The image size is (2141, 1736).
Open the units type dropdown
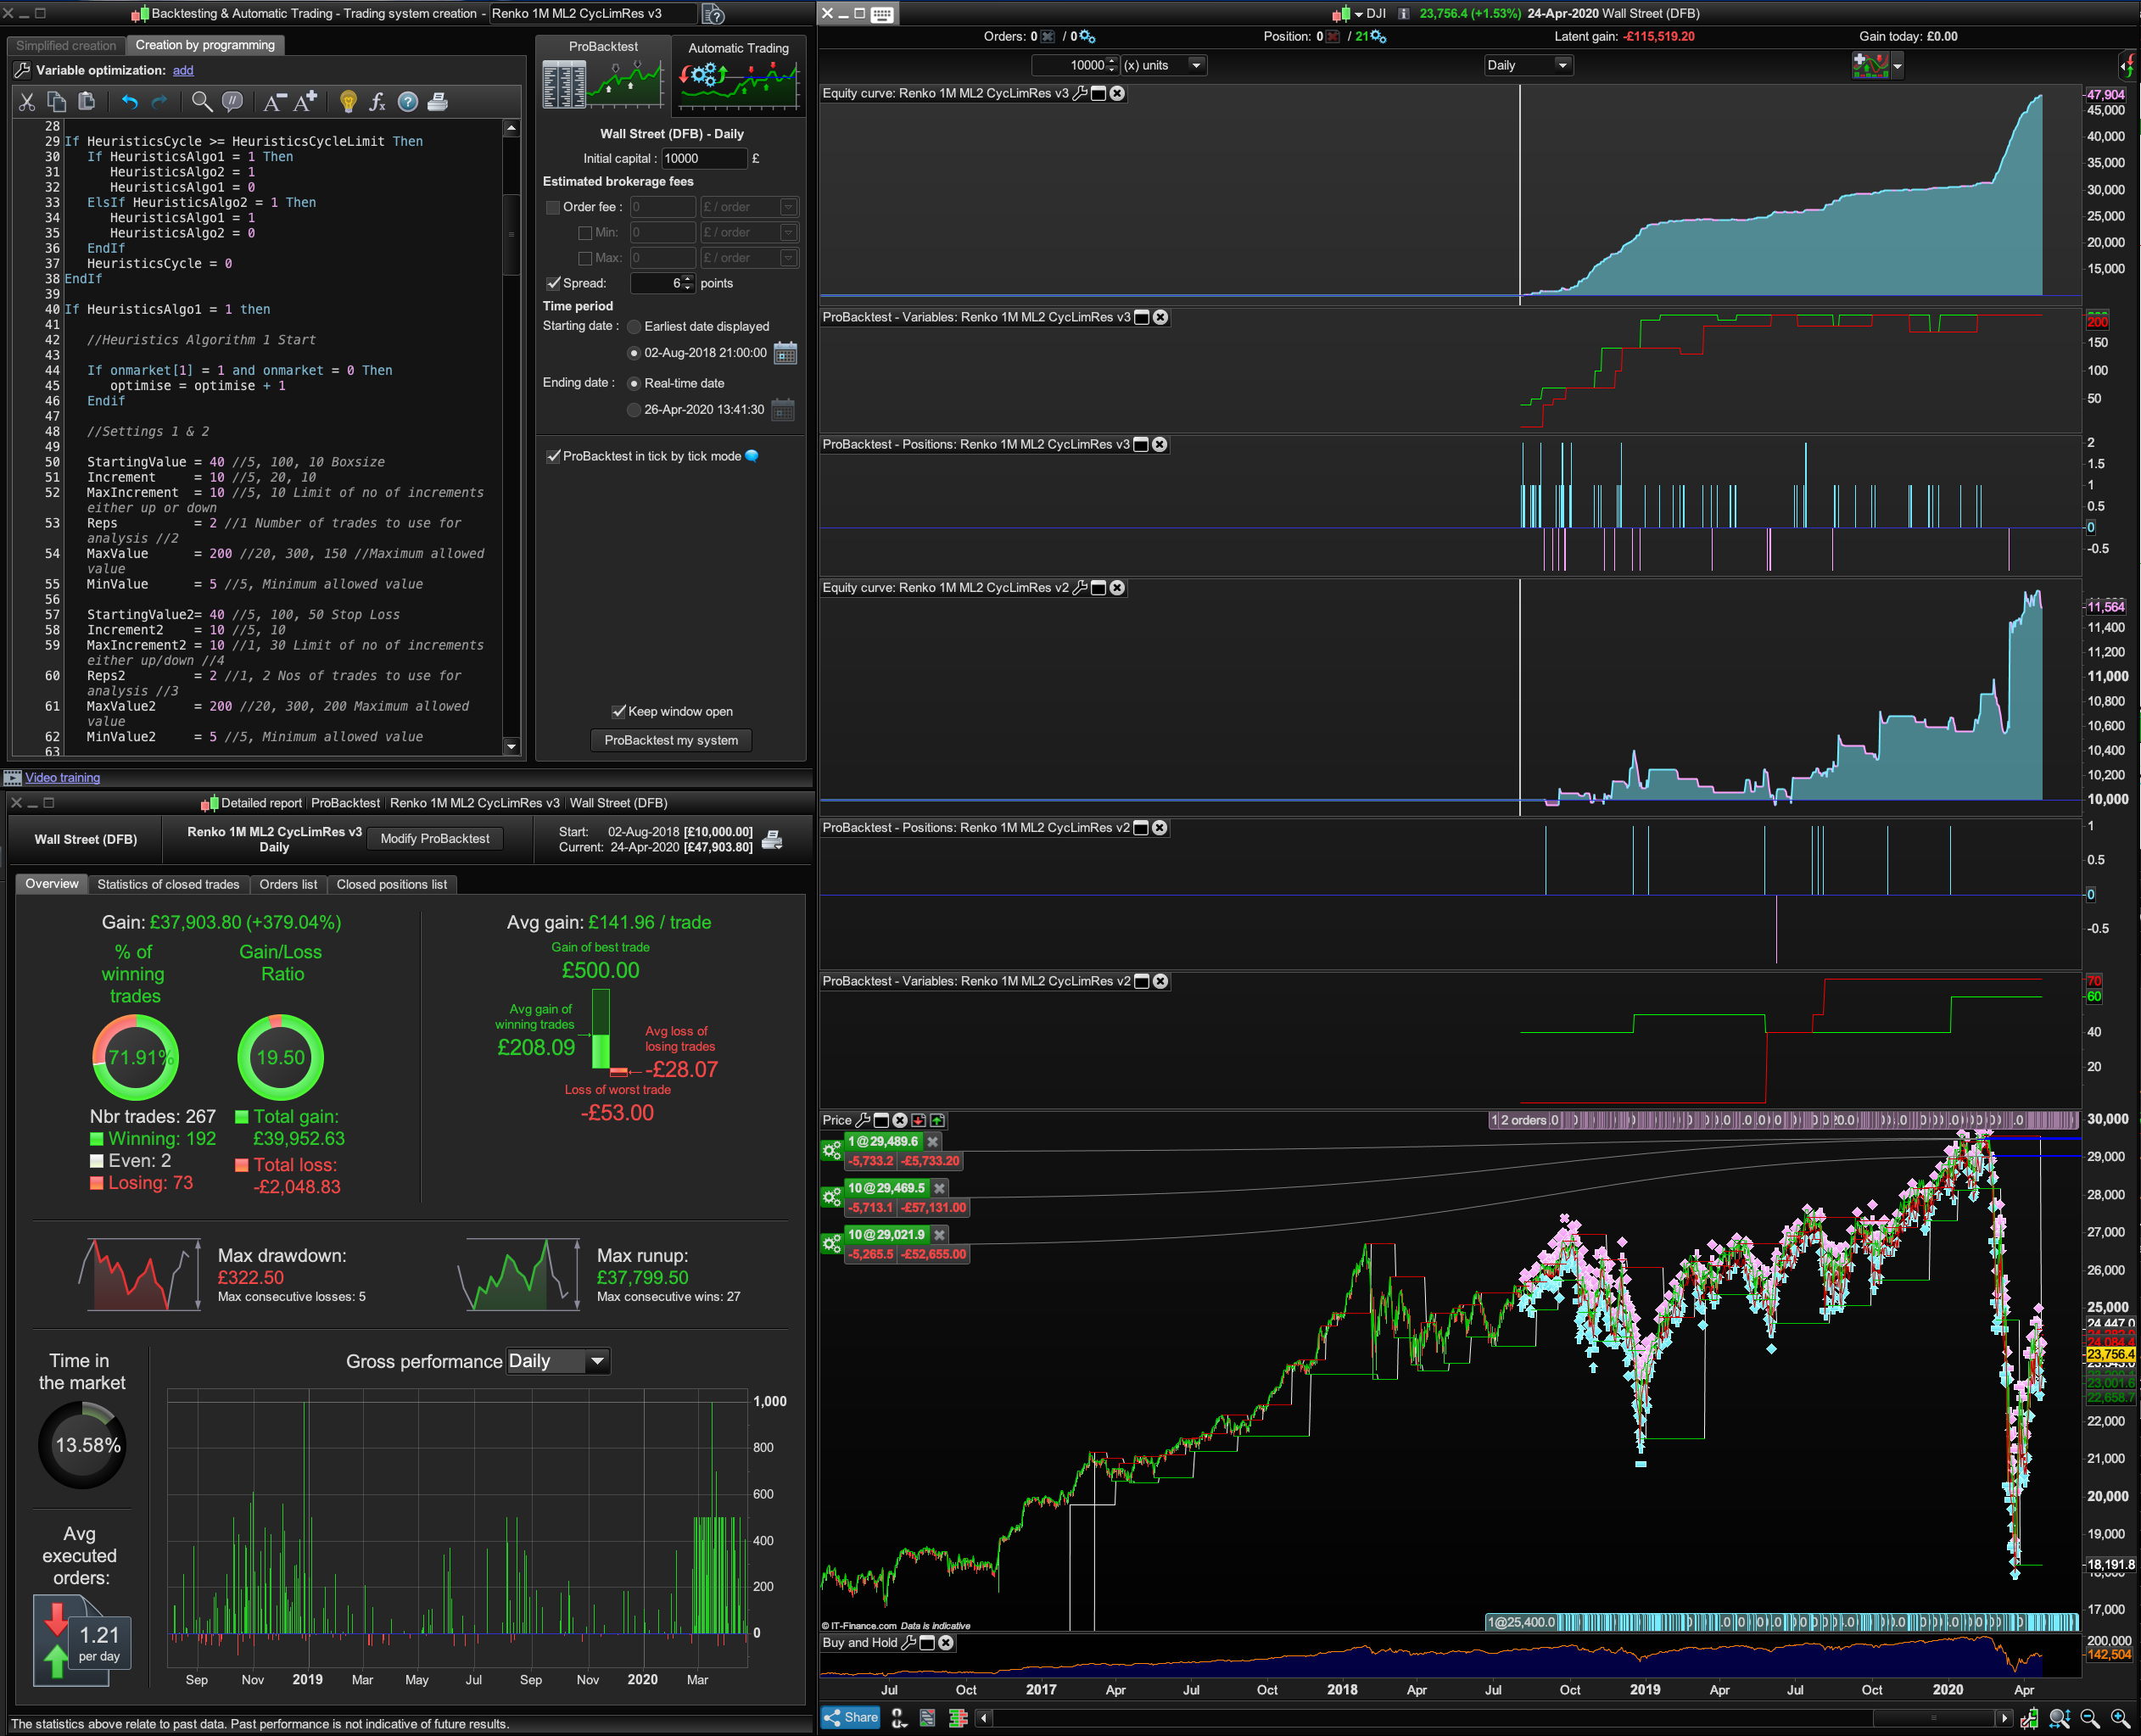1196,65
